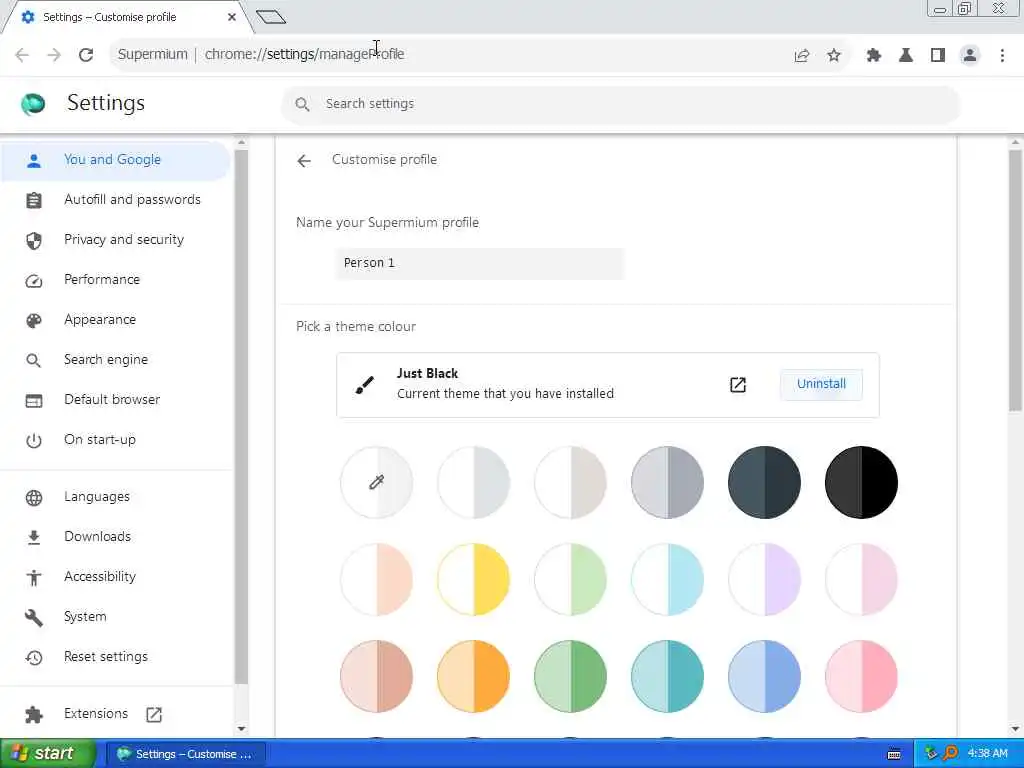Pick the dark slate theme swatch
The height and width of the screenshot is (768, 1024).
coord(765,483)
